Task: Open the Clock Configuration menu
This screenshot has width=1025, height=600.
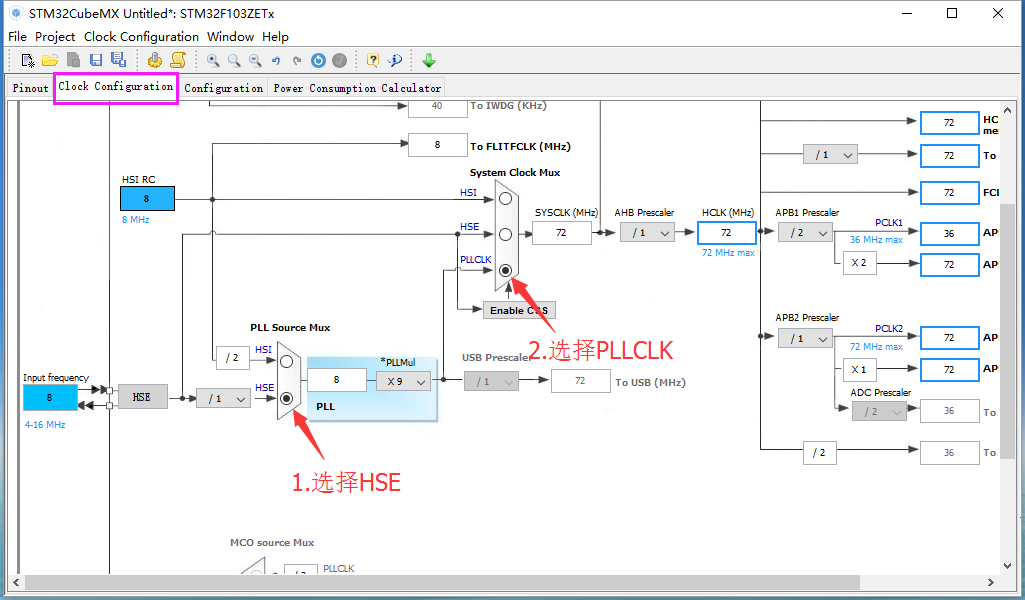Action: tap(141, 37)
